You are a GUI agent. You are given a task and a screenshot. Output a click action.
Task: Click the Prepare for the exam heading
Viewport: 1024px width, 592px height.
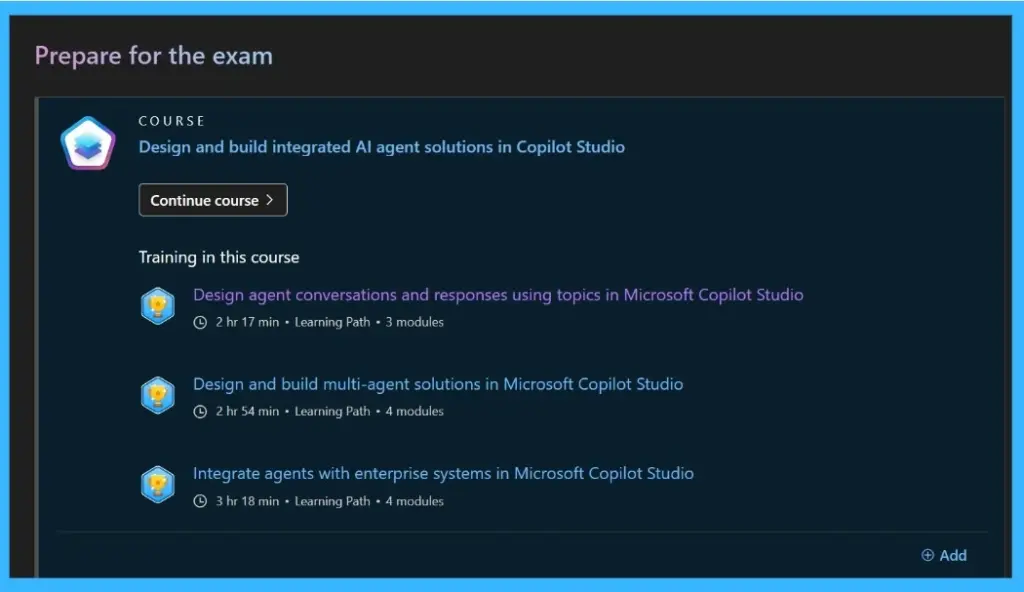(153, 55)
